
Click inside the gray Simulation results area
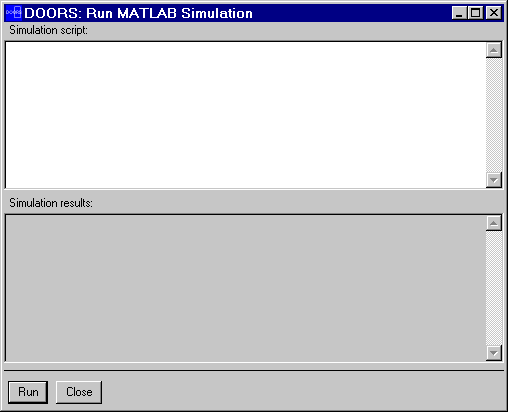click(246, 288)
